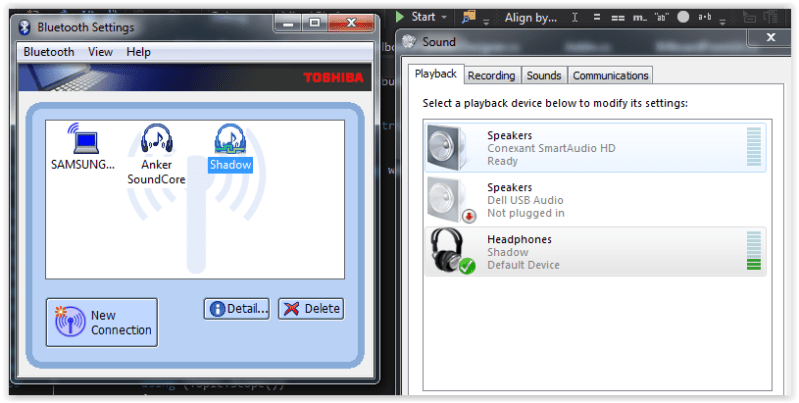This screenshot has width=799, height=403.
Task: Click the Start debug button label
Action: click(x=423, y=17)
